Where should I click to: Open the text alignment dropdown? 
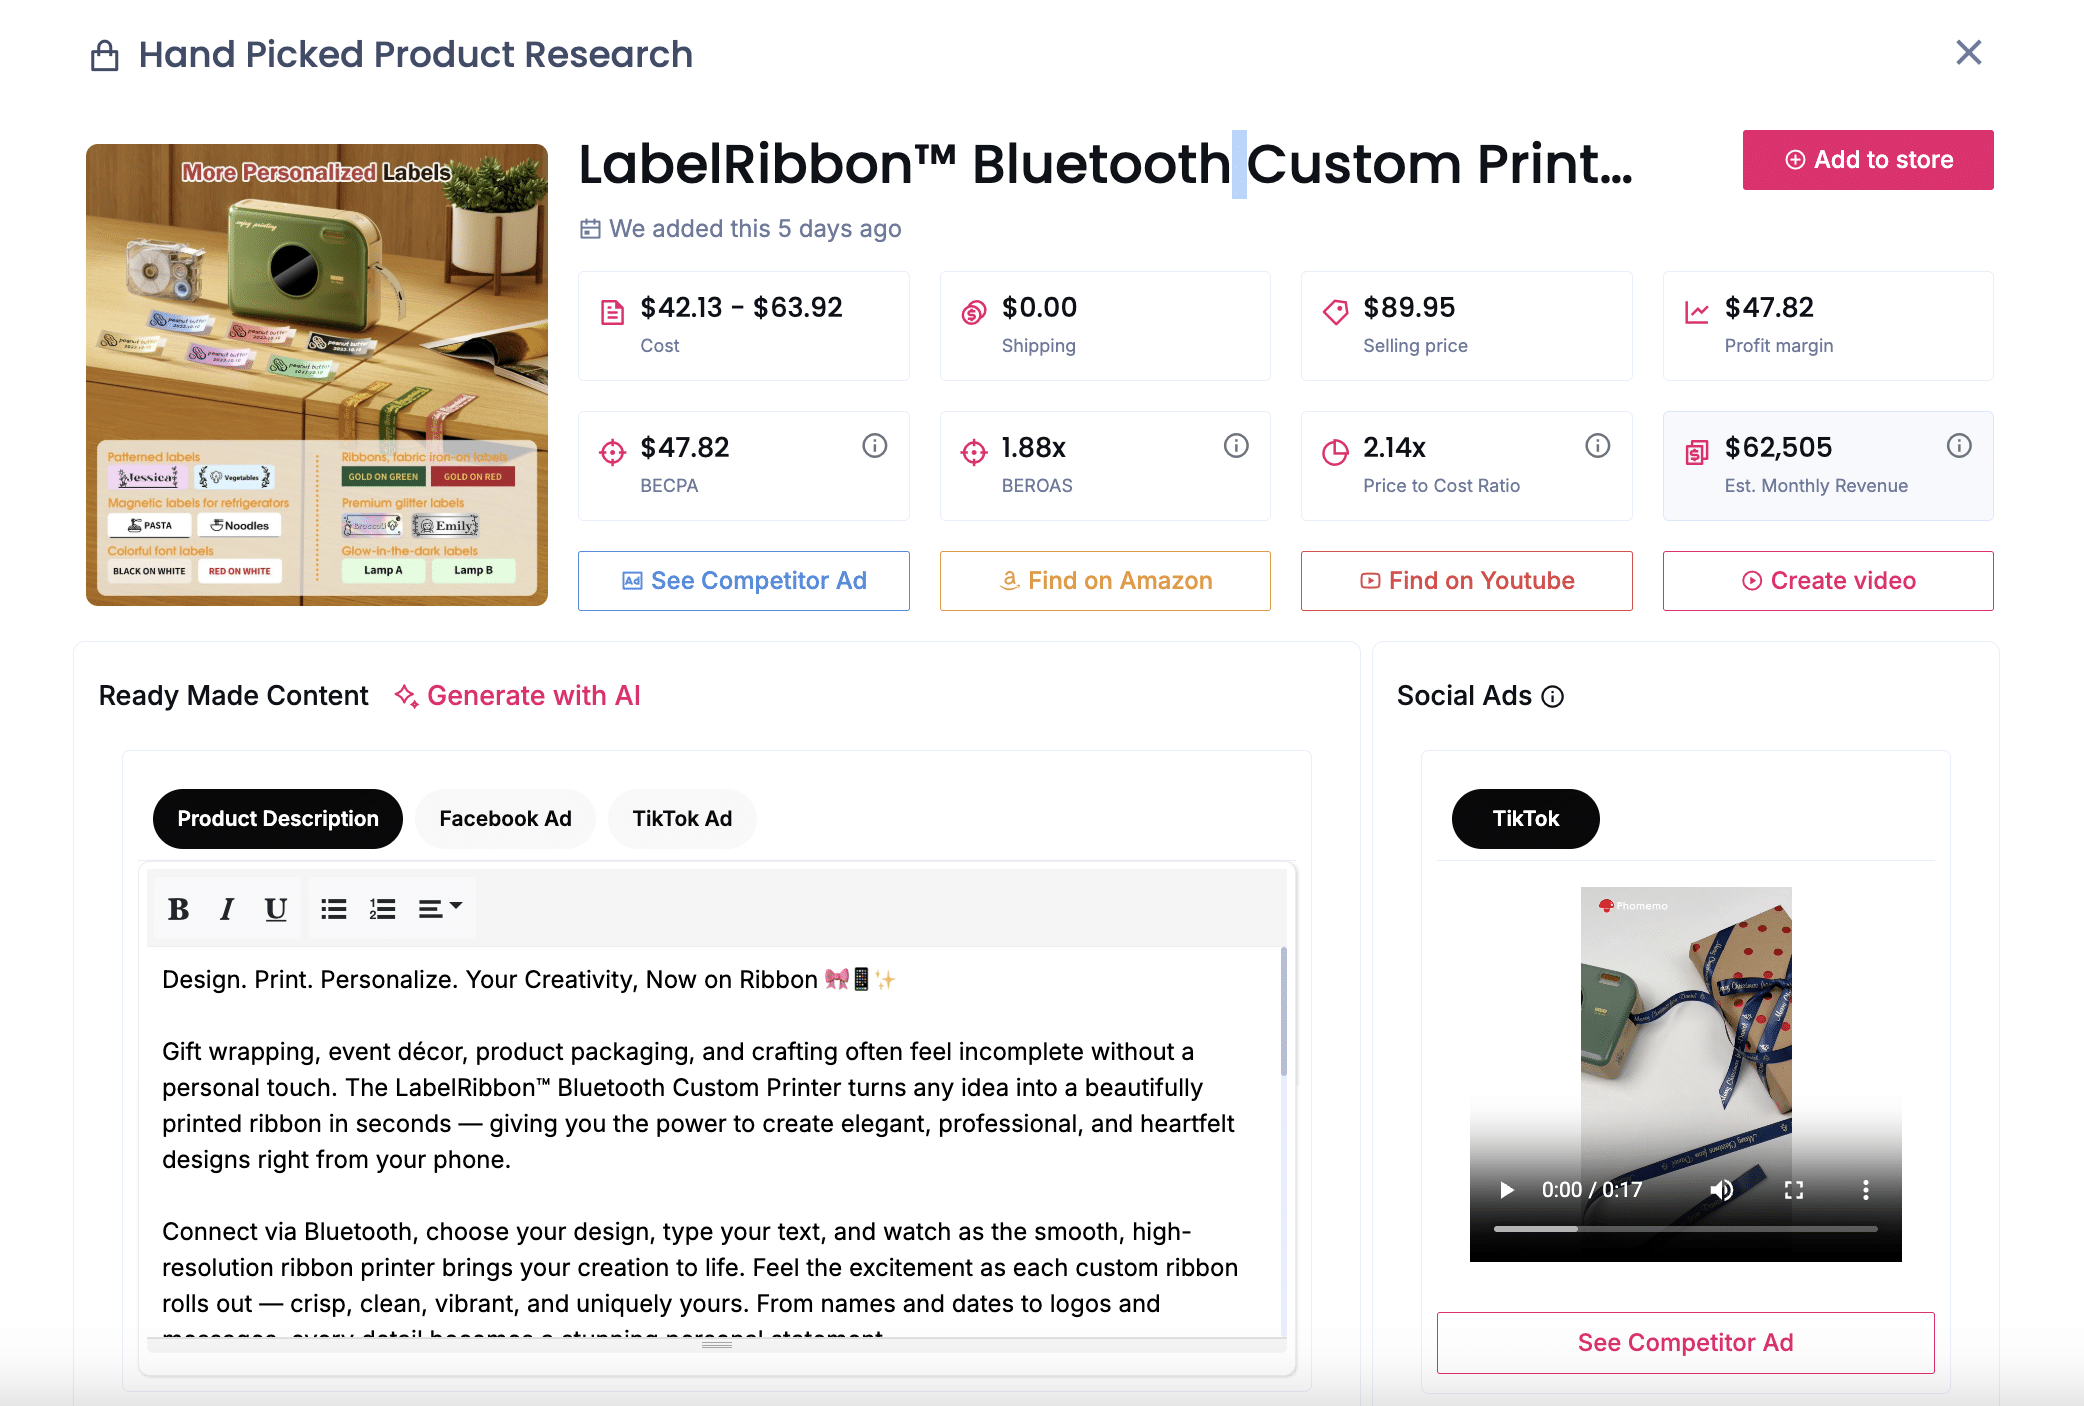coord(440,909)
